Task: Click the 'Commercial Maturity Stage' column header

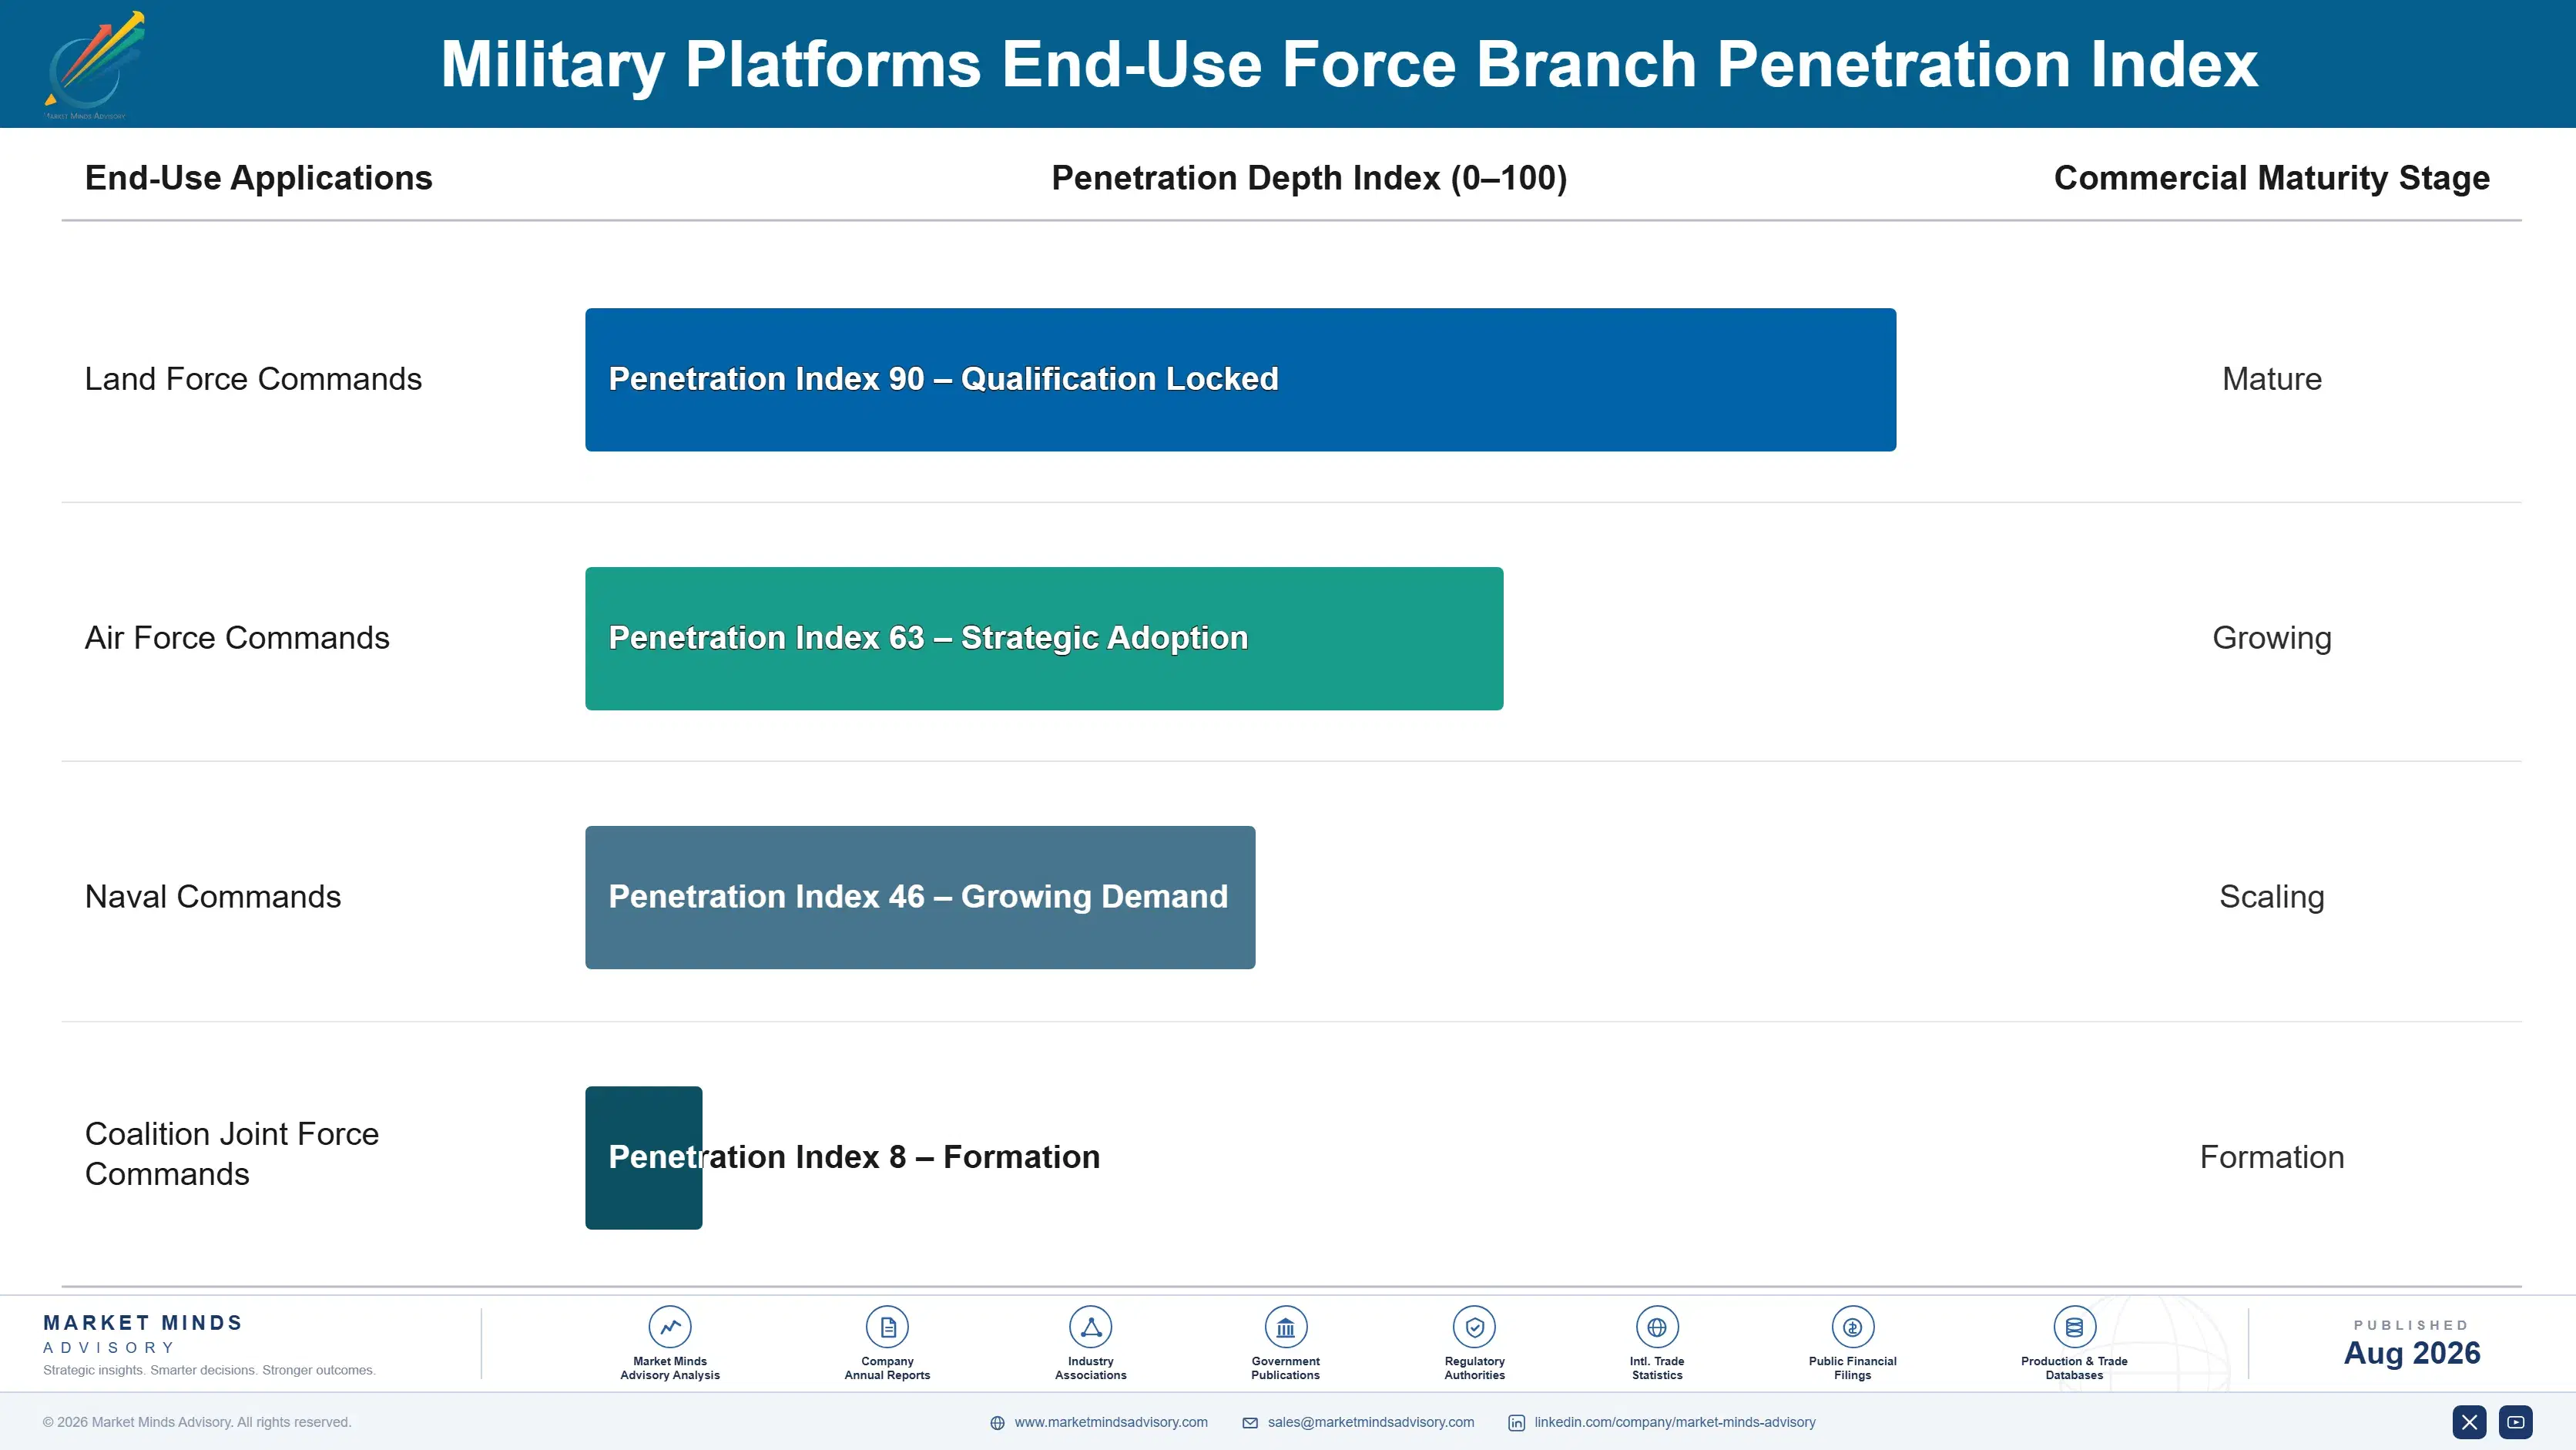Action: coord(2271,178)
